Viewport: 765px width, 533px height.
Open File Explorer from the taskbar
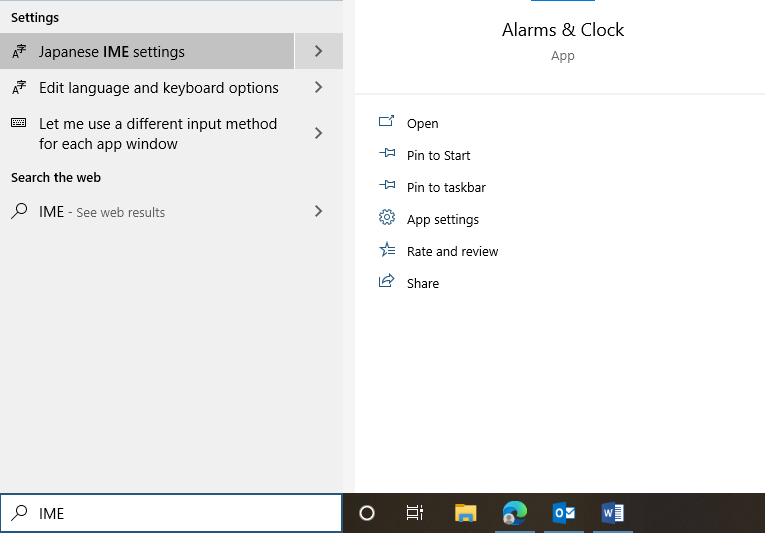(465, 513)
